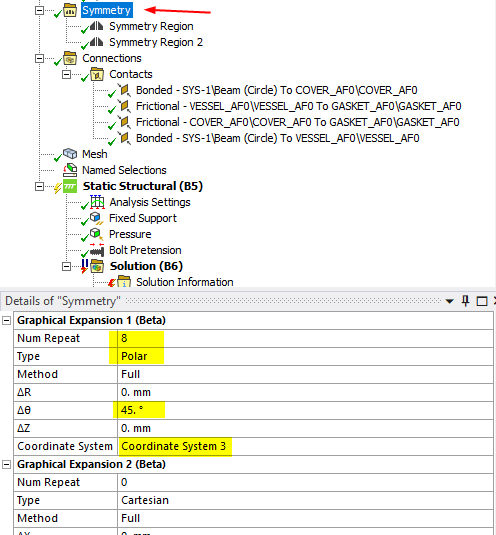Click the Named Selections icon
The image size is (496, 535).
coord(70,170)
